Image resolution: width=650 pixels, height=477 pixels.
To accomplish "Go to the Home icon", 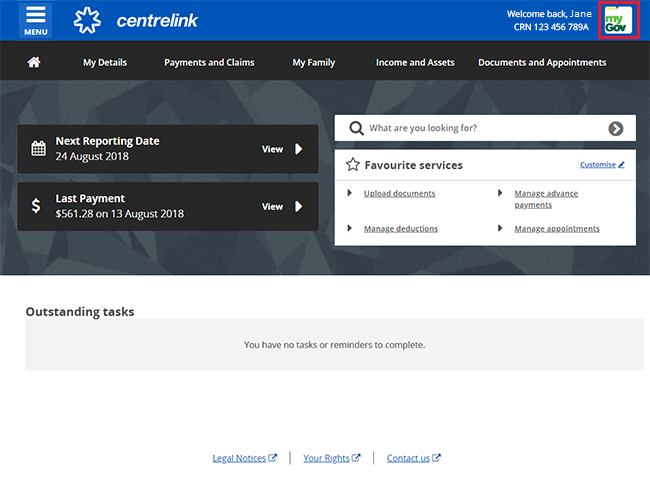I will (34, 62).
